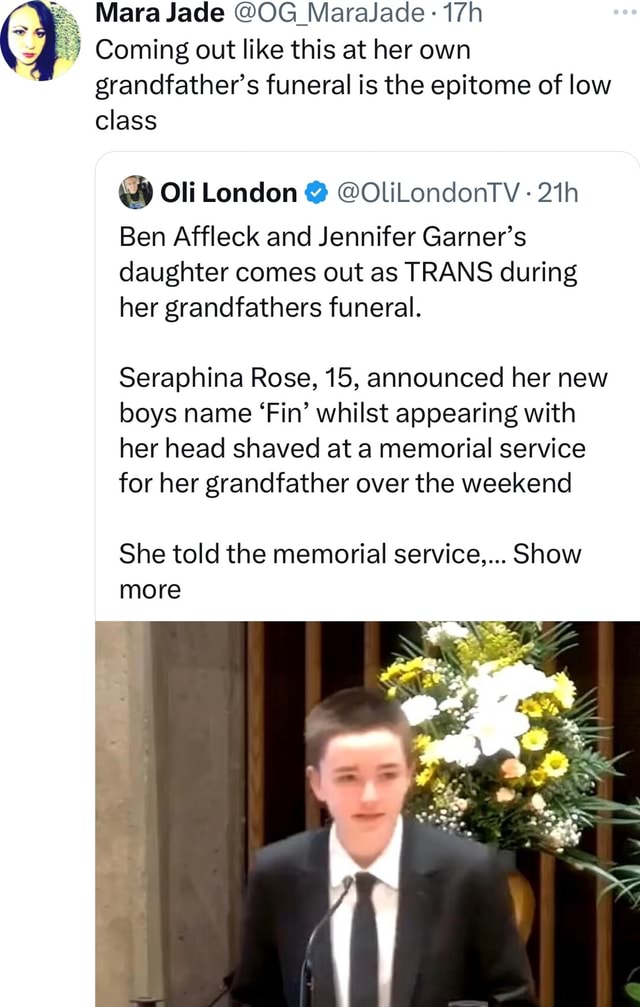Viewport: 640px width, 1007px height.
Task: Click Oli London's small profile picture
Action: pyautogui.click(x=135, y=192)
